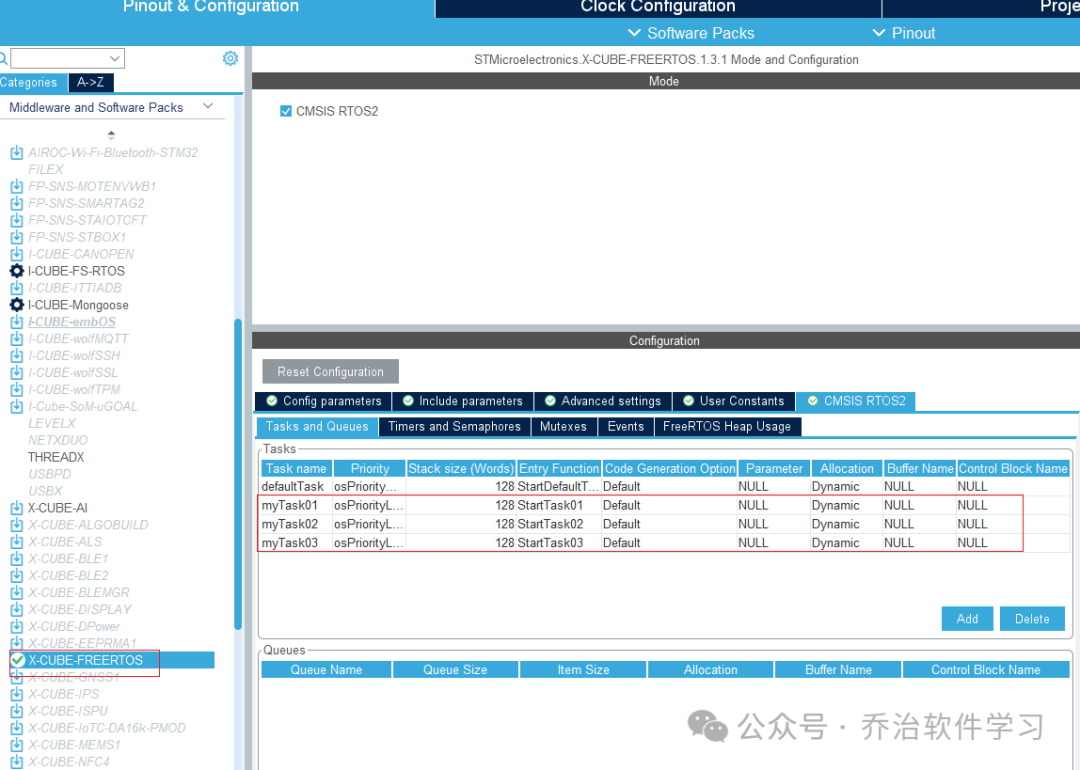1080x770 pixels.
Task: Click download icon beside X-CUBE-AI
Action: 17,508
